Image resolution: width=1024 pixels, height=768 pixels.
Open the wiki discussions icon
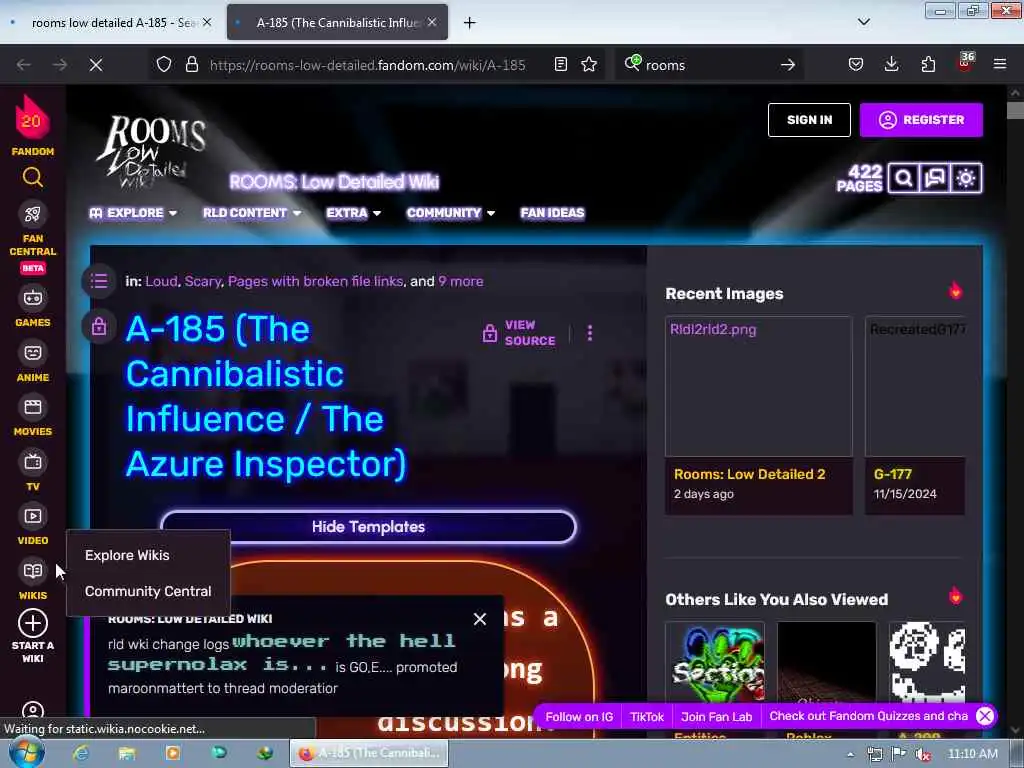pos(935,178)
